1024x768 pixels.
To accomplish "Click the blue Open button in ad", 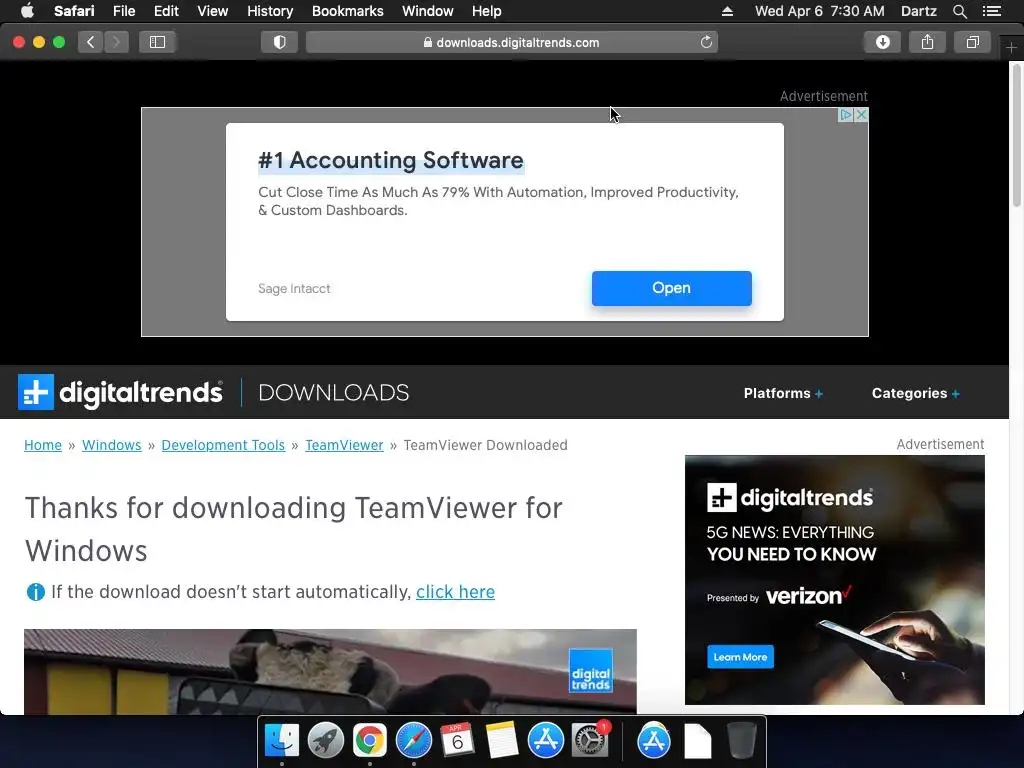I will [x=671, y=288].
